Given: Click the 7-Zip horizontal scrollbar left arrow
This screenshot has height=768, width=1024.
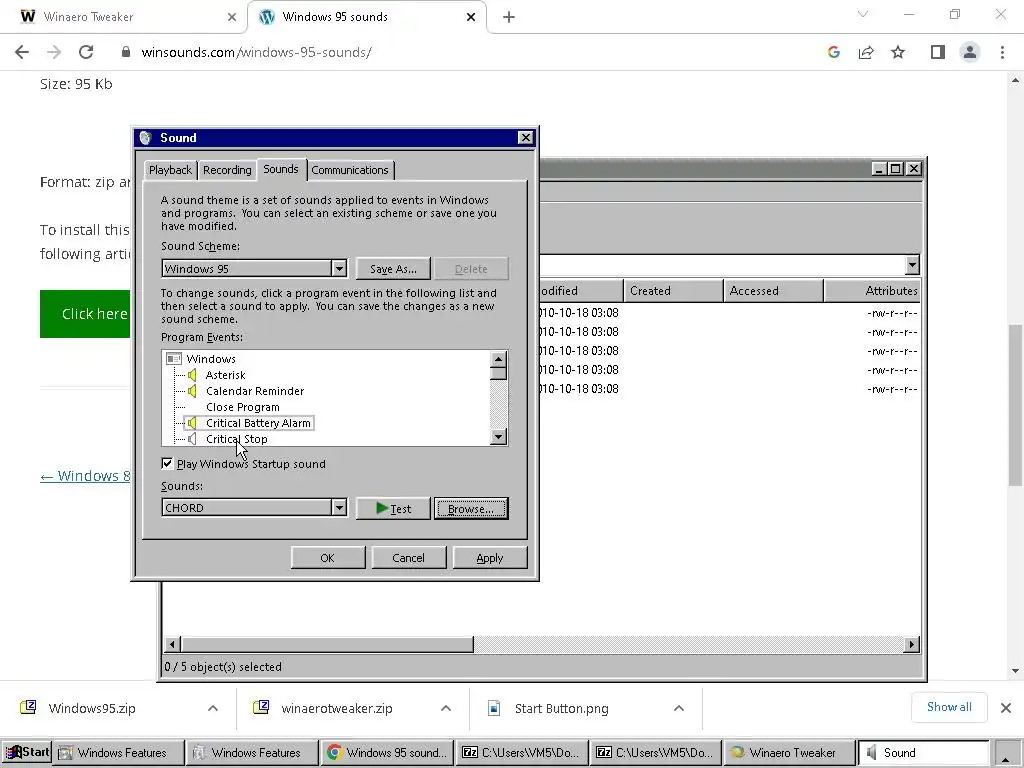Looking at the screenshot, I should coord(172,645).
